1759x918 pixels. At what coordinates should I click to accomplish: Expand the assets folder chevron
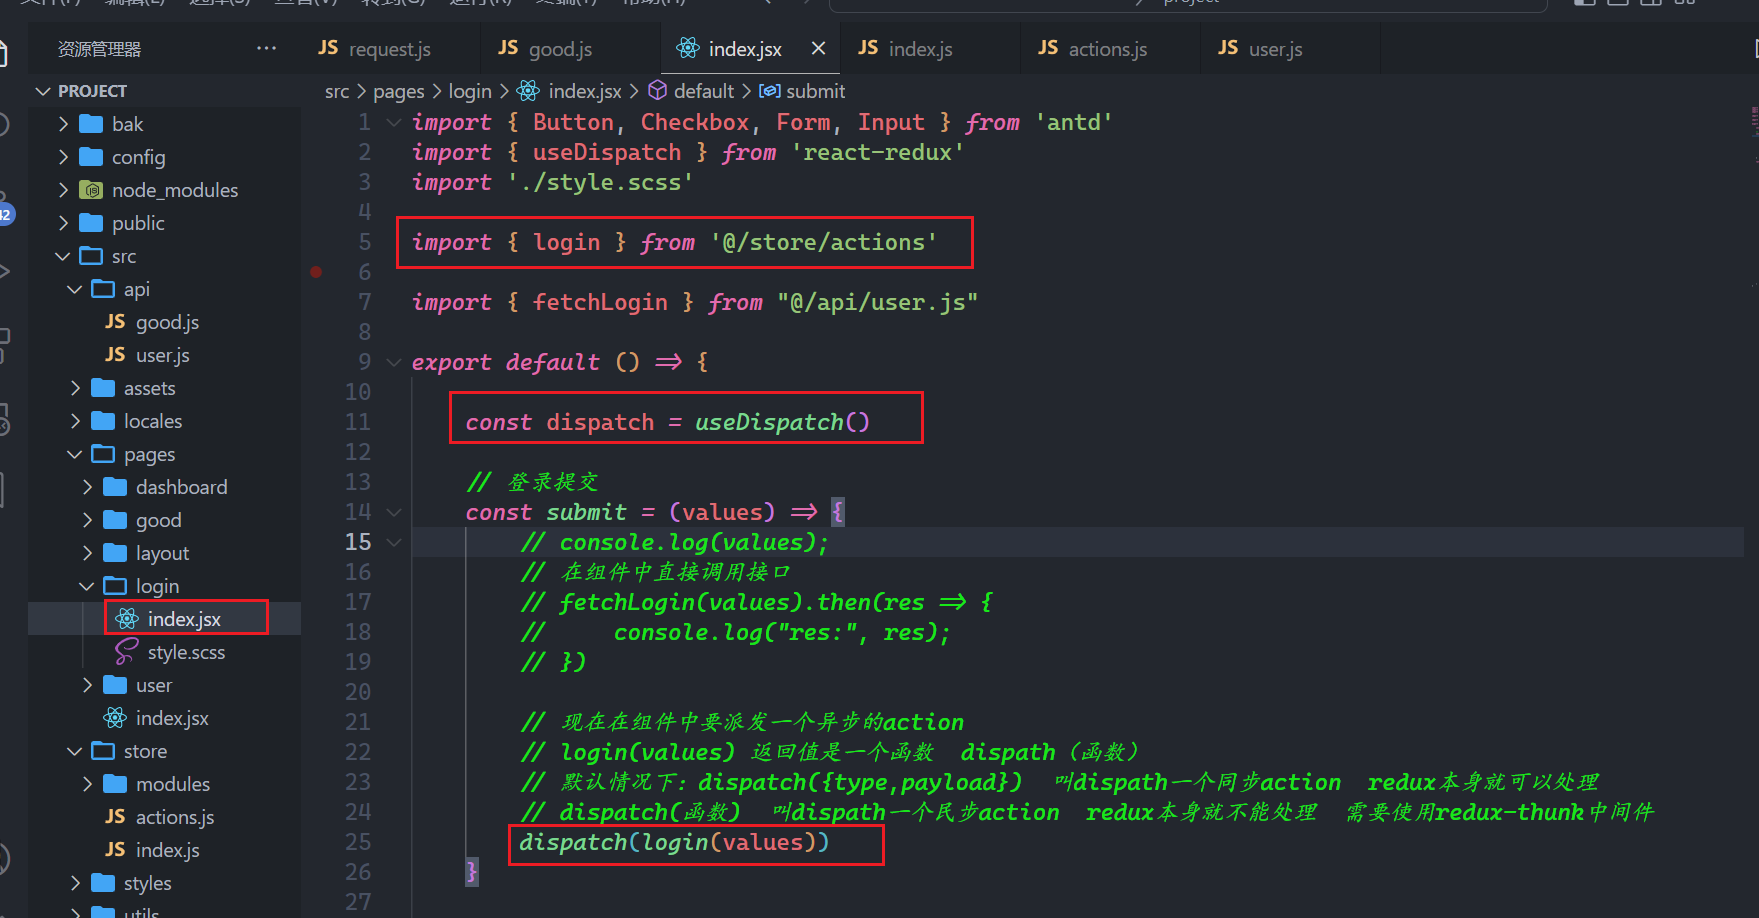75,388
